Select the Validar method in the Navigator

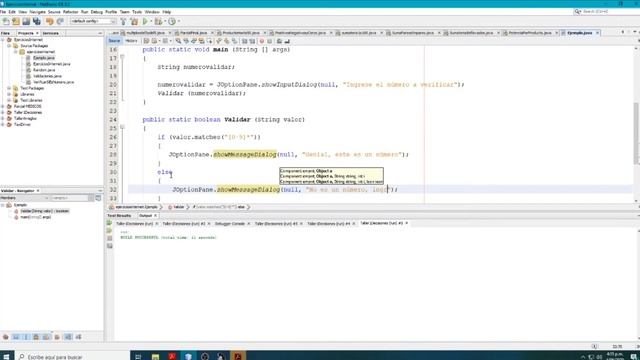point(44,211)
